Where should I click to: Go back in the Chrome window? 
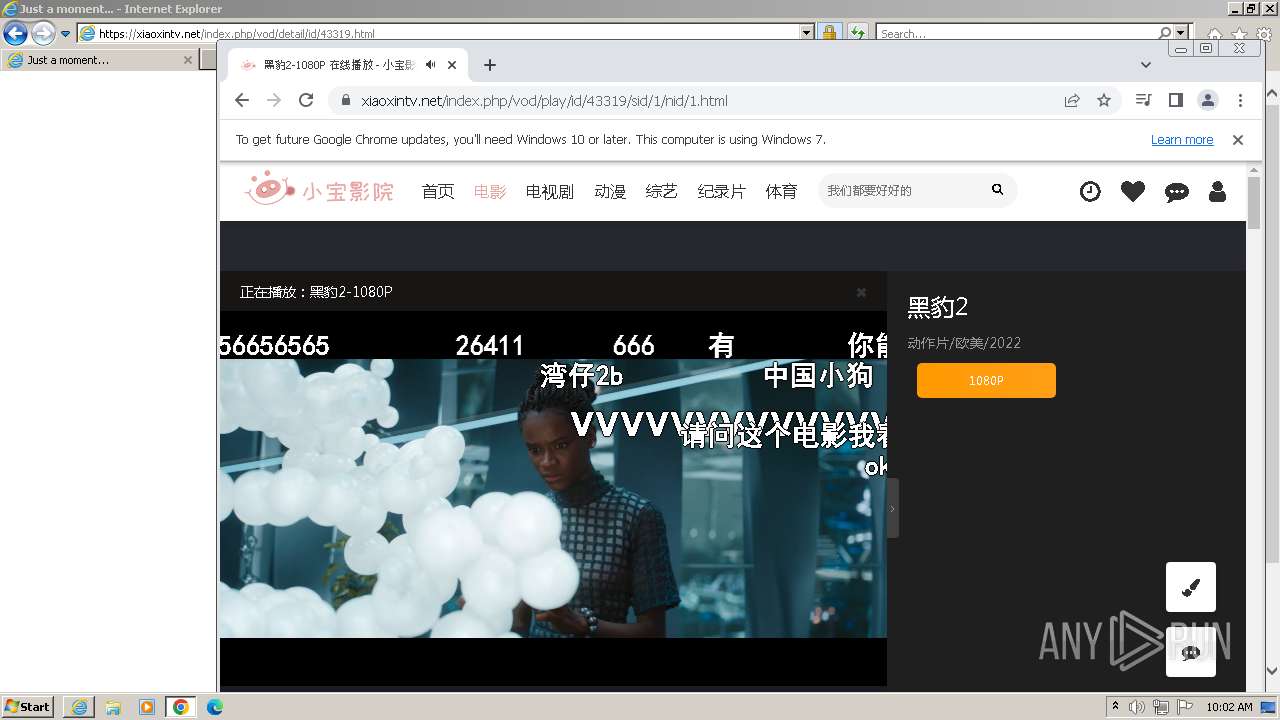242,100
